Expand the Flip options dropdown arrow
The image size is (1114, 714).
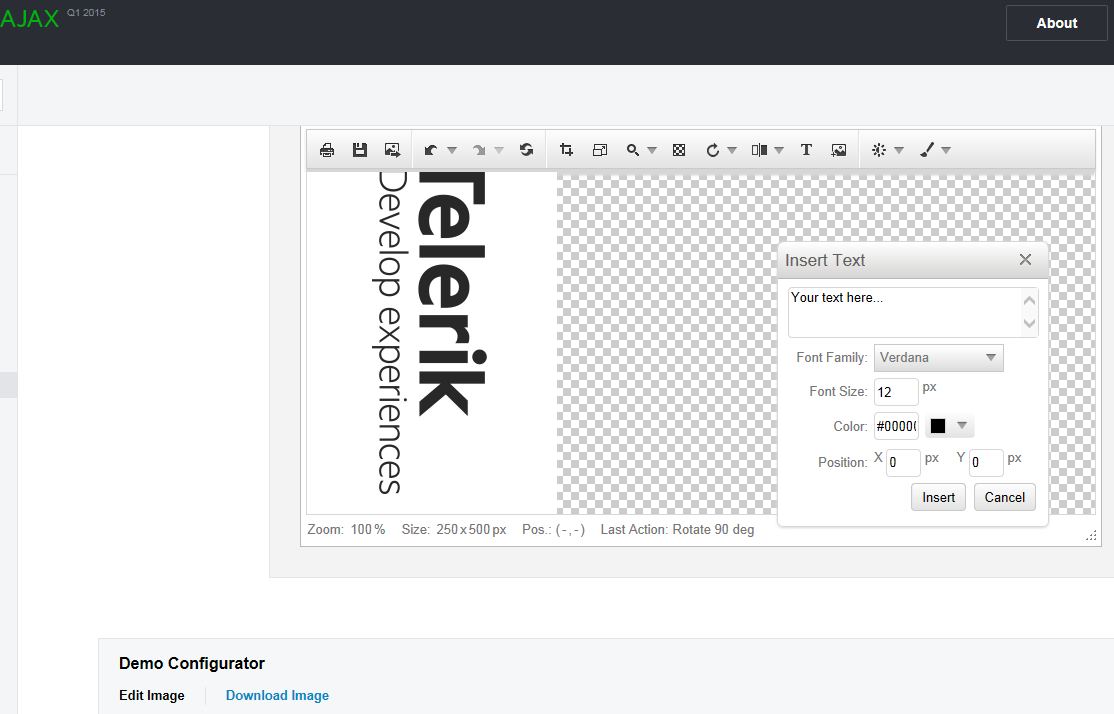coord(779,150)
